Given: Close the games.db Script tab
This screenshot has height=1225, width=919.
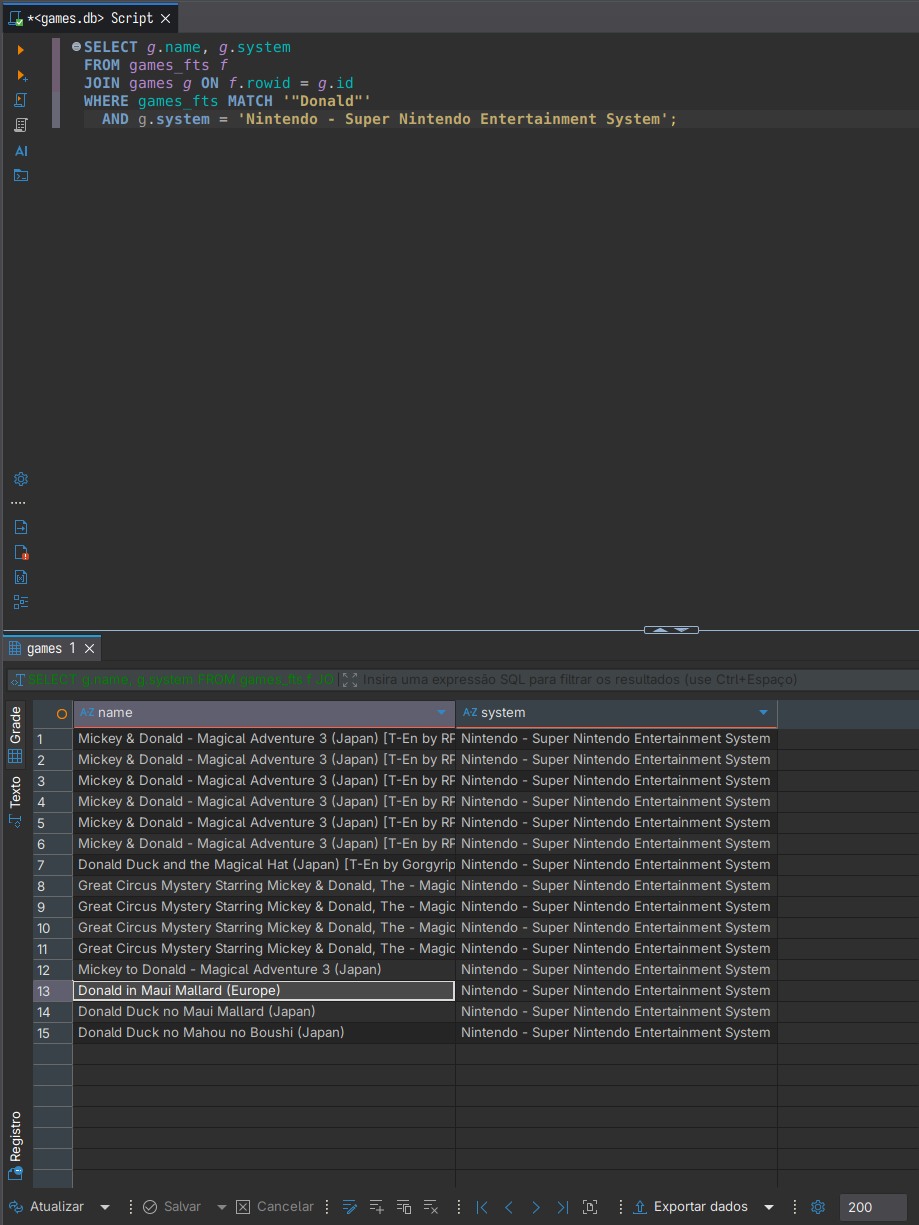Looking at the screenshot, I should coord(166,18).
